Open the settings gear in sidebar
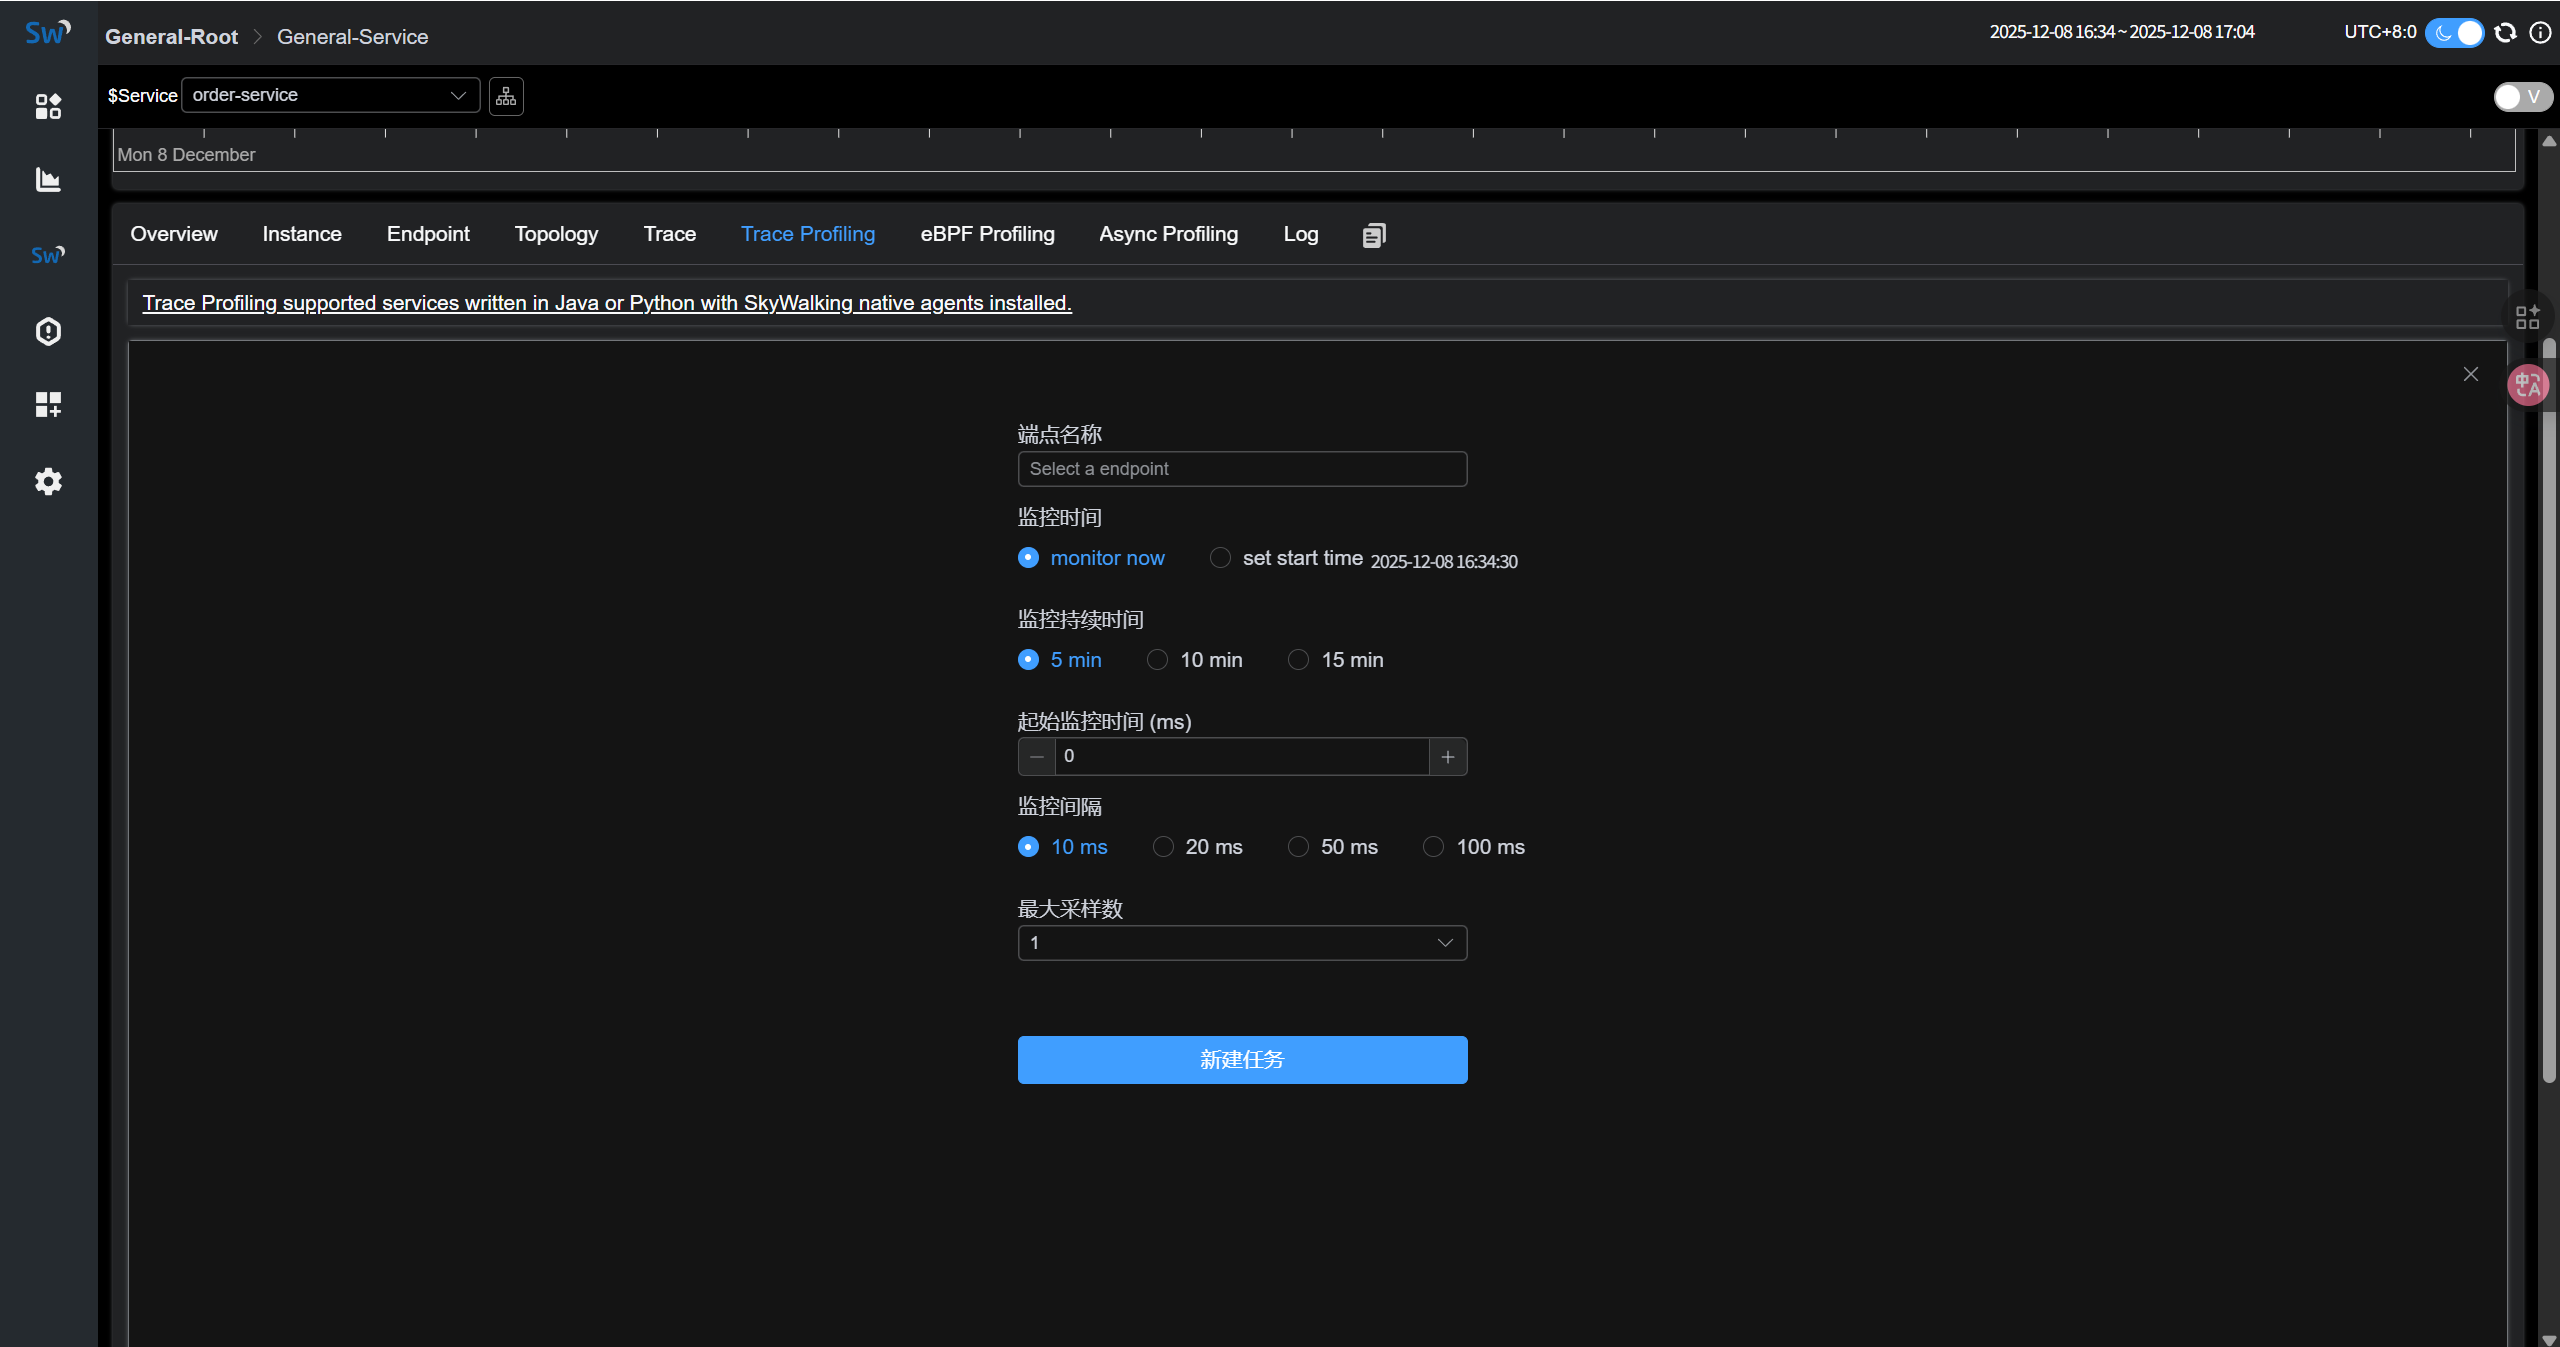The width and height of the screenshot is (2560, 1347). tap(48, 481)
